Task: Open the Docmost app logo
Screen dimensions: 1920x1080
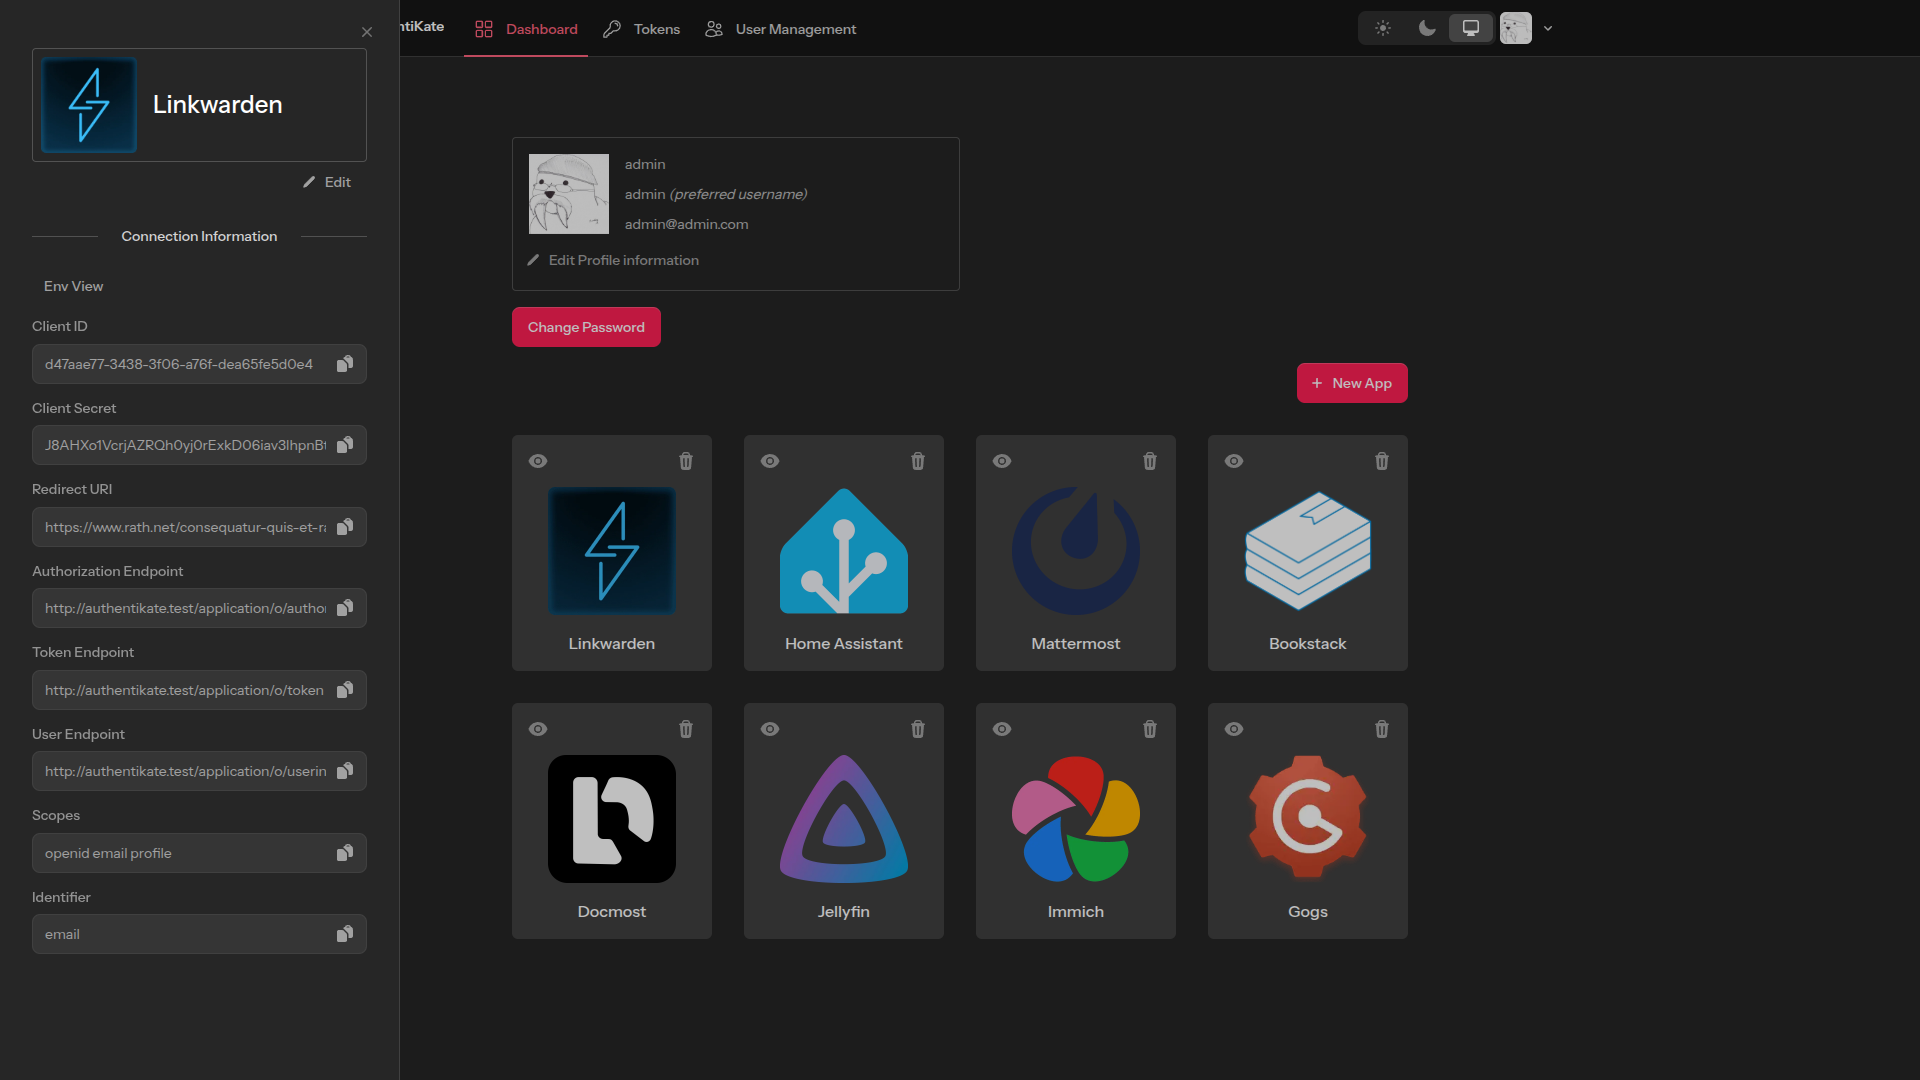Action: [612, 819]
